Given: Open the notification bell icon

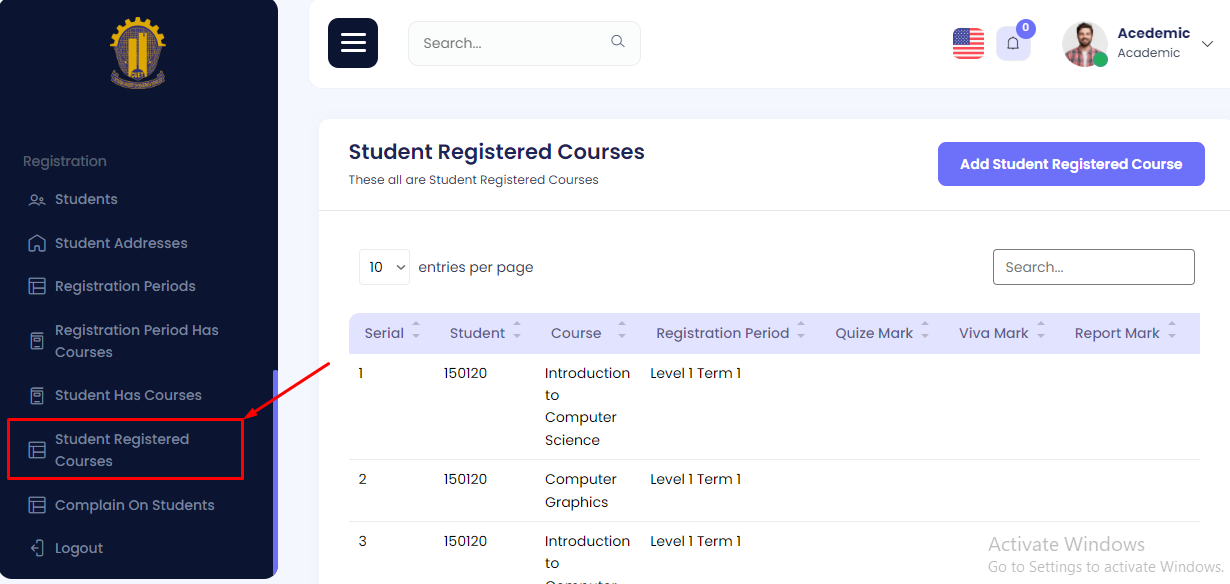Looking at the screenshot, I should point(1013,44).
